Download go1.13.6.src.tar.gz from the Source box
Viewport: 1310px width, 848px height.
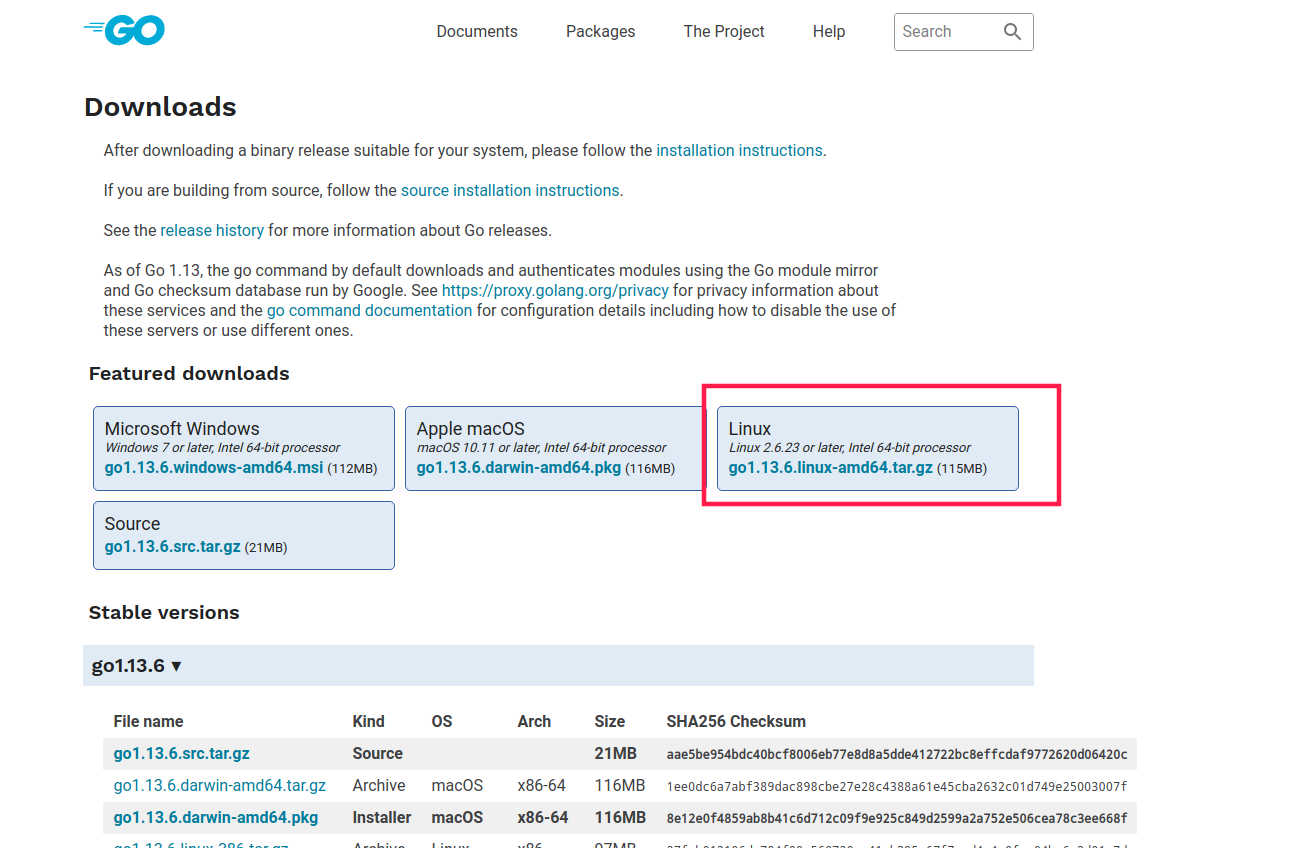(x=173, y=546)
